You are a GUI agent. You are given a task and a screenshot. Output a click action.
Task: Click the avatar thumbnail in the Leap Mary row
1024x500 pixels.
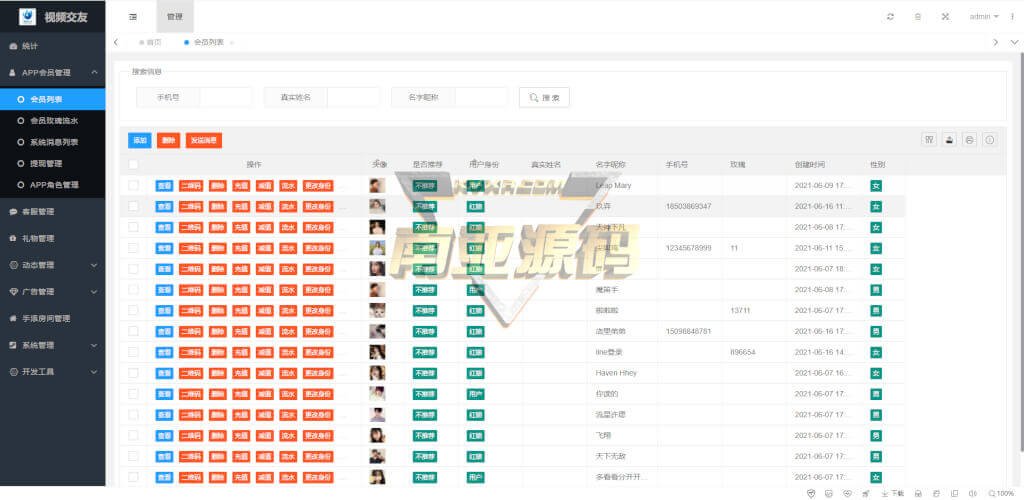tap(377, 185)
